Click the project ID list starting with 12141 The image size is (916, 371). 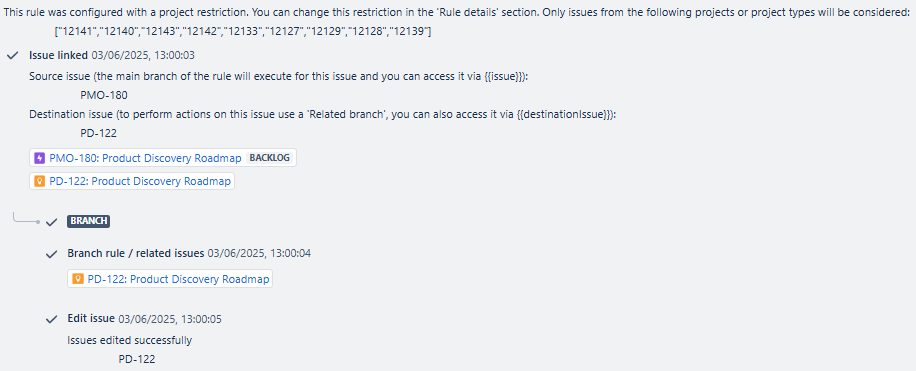tap(242, 32)
